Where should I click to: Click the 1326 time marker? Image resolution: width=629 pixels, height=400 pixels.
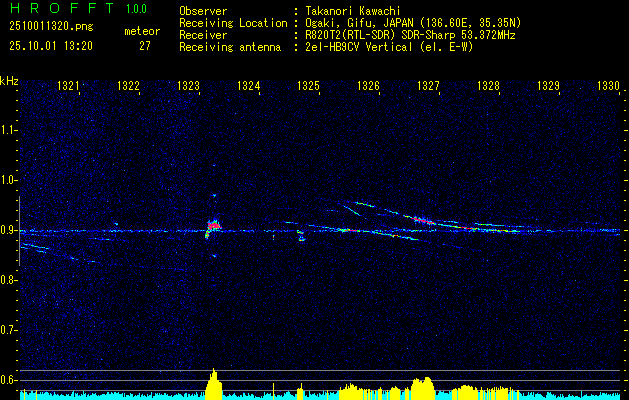[368, 86]
